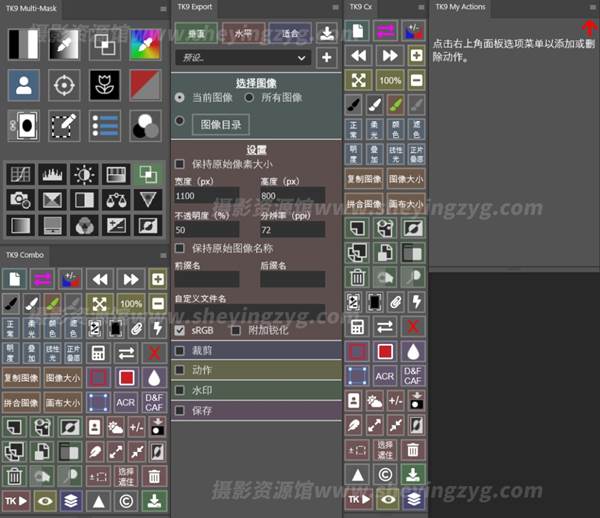Enable the 保持原始像素大小 checkbox
Image resolution: width=600 pixels, height=518 pixels.
coord(180,164)
